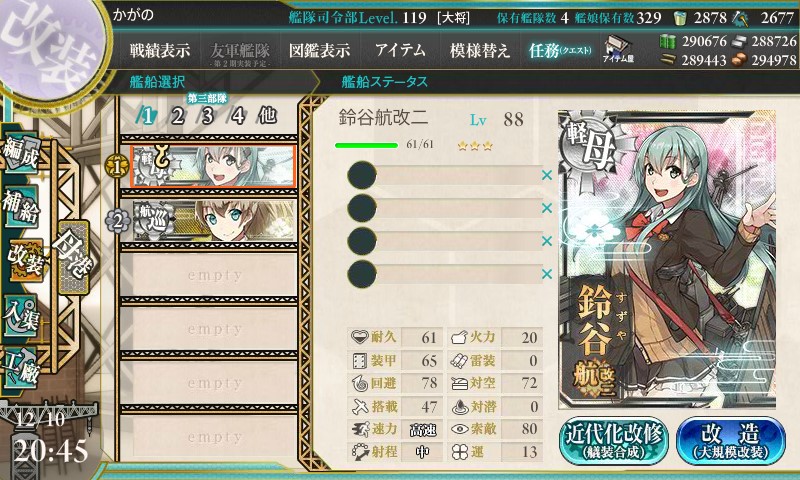The height and width of the screenshot is (480, 800).
Task: Click the 近代化改修 modernization button
Action: (x=614, y=441)
